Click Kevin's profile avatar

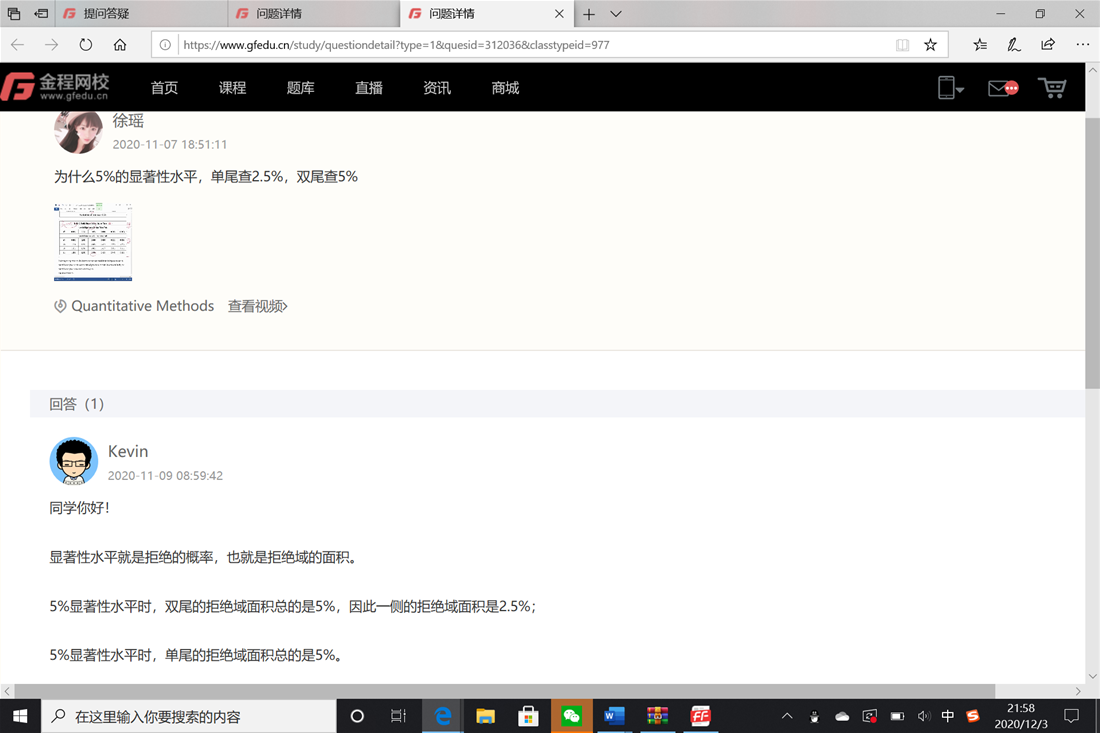(x=74, y=461)
